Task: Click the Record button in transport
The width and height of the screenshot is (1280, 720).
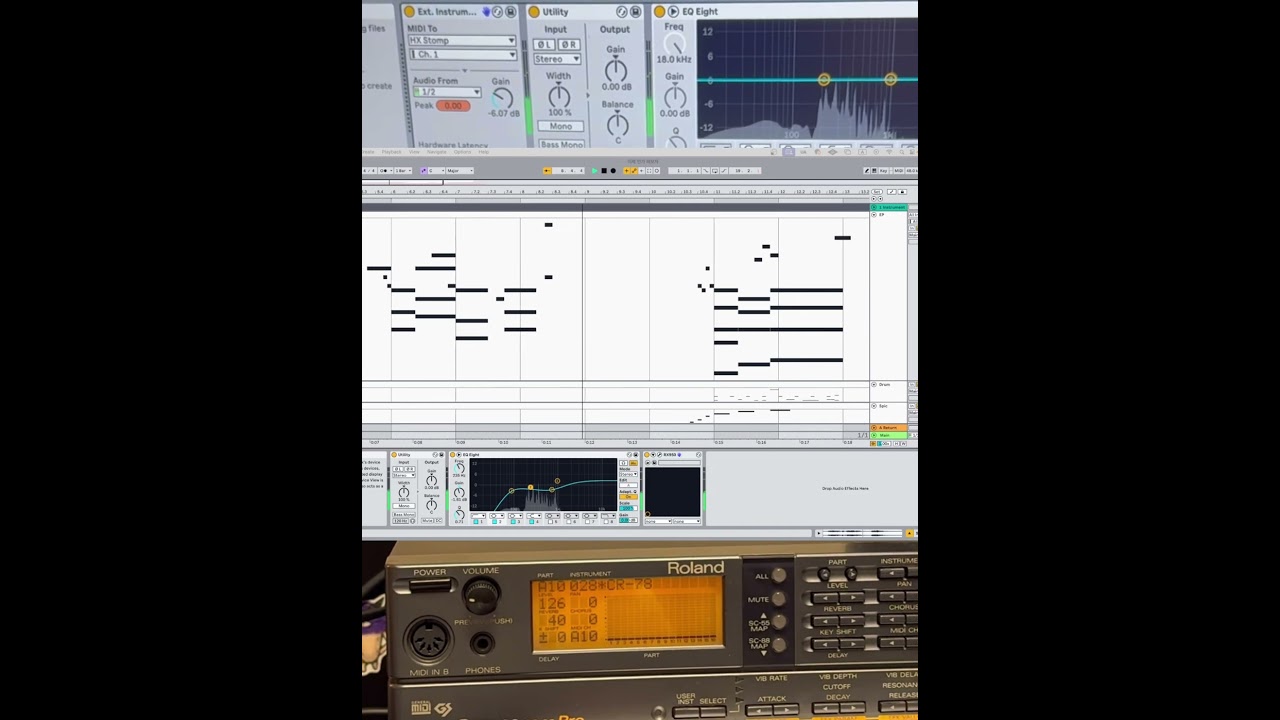Action: (x=613, y=171)
